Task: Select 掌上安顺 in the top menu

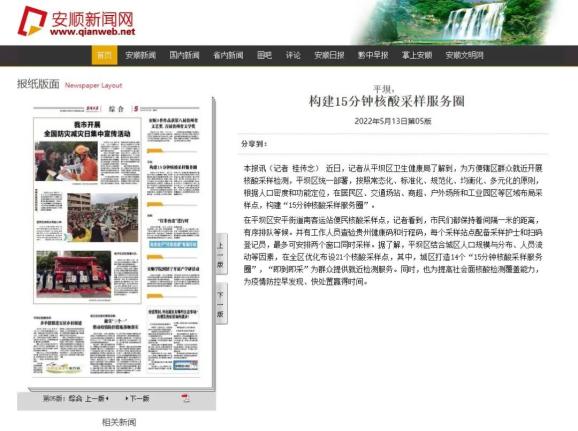Action: (417, 55)
